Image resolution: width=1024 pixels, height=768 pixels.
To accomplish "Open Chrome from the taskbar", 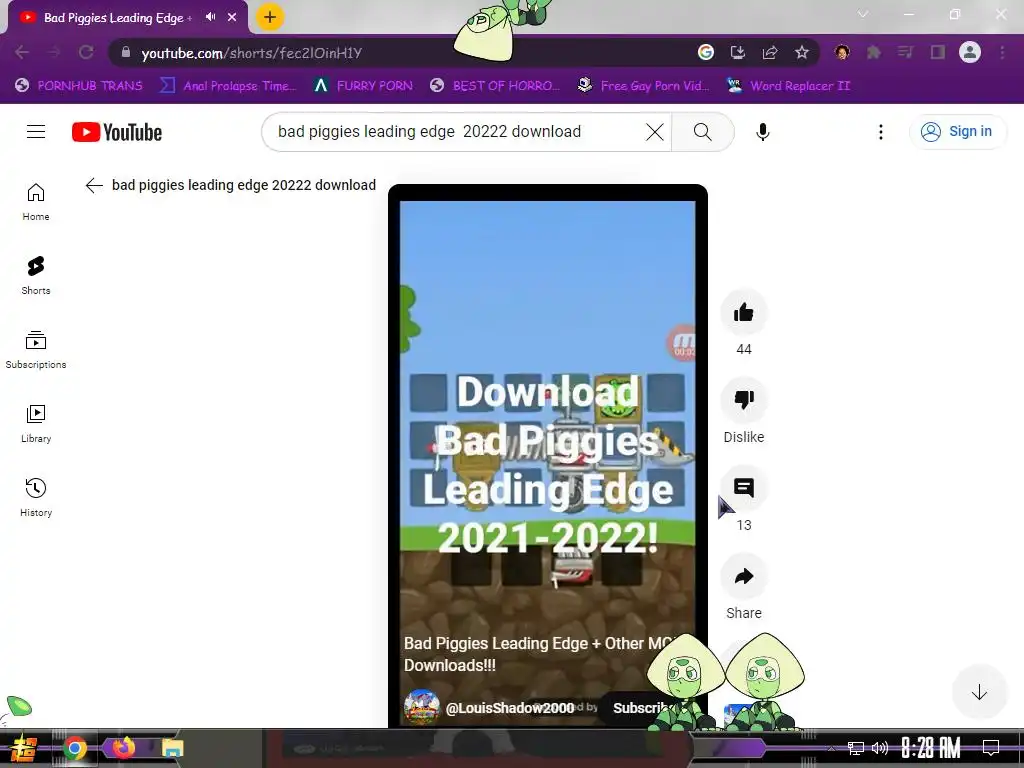I will [74, 748].
